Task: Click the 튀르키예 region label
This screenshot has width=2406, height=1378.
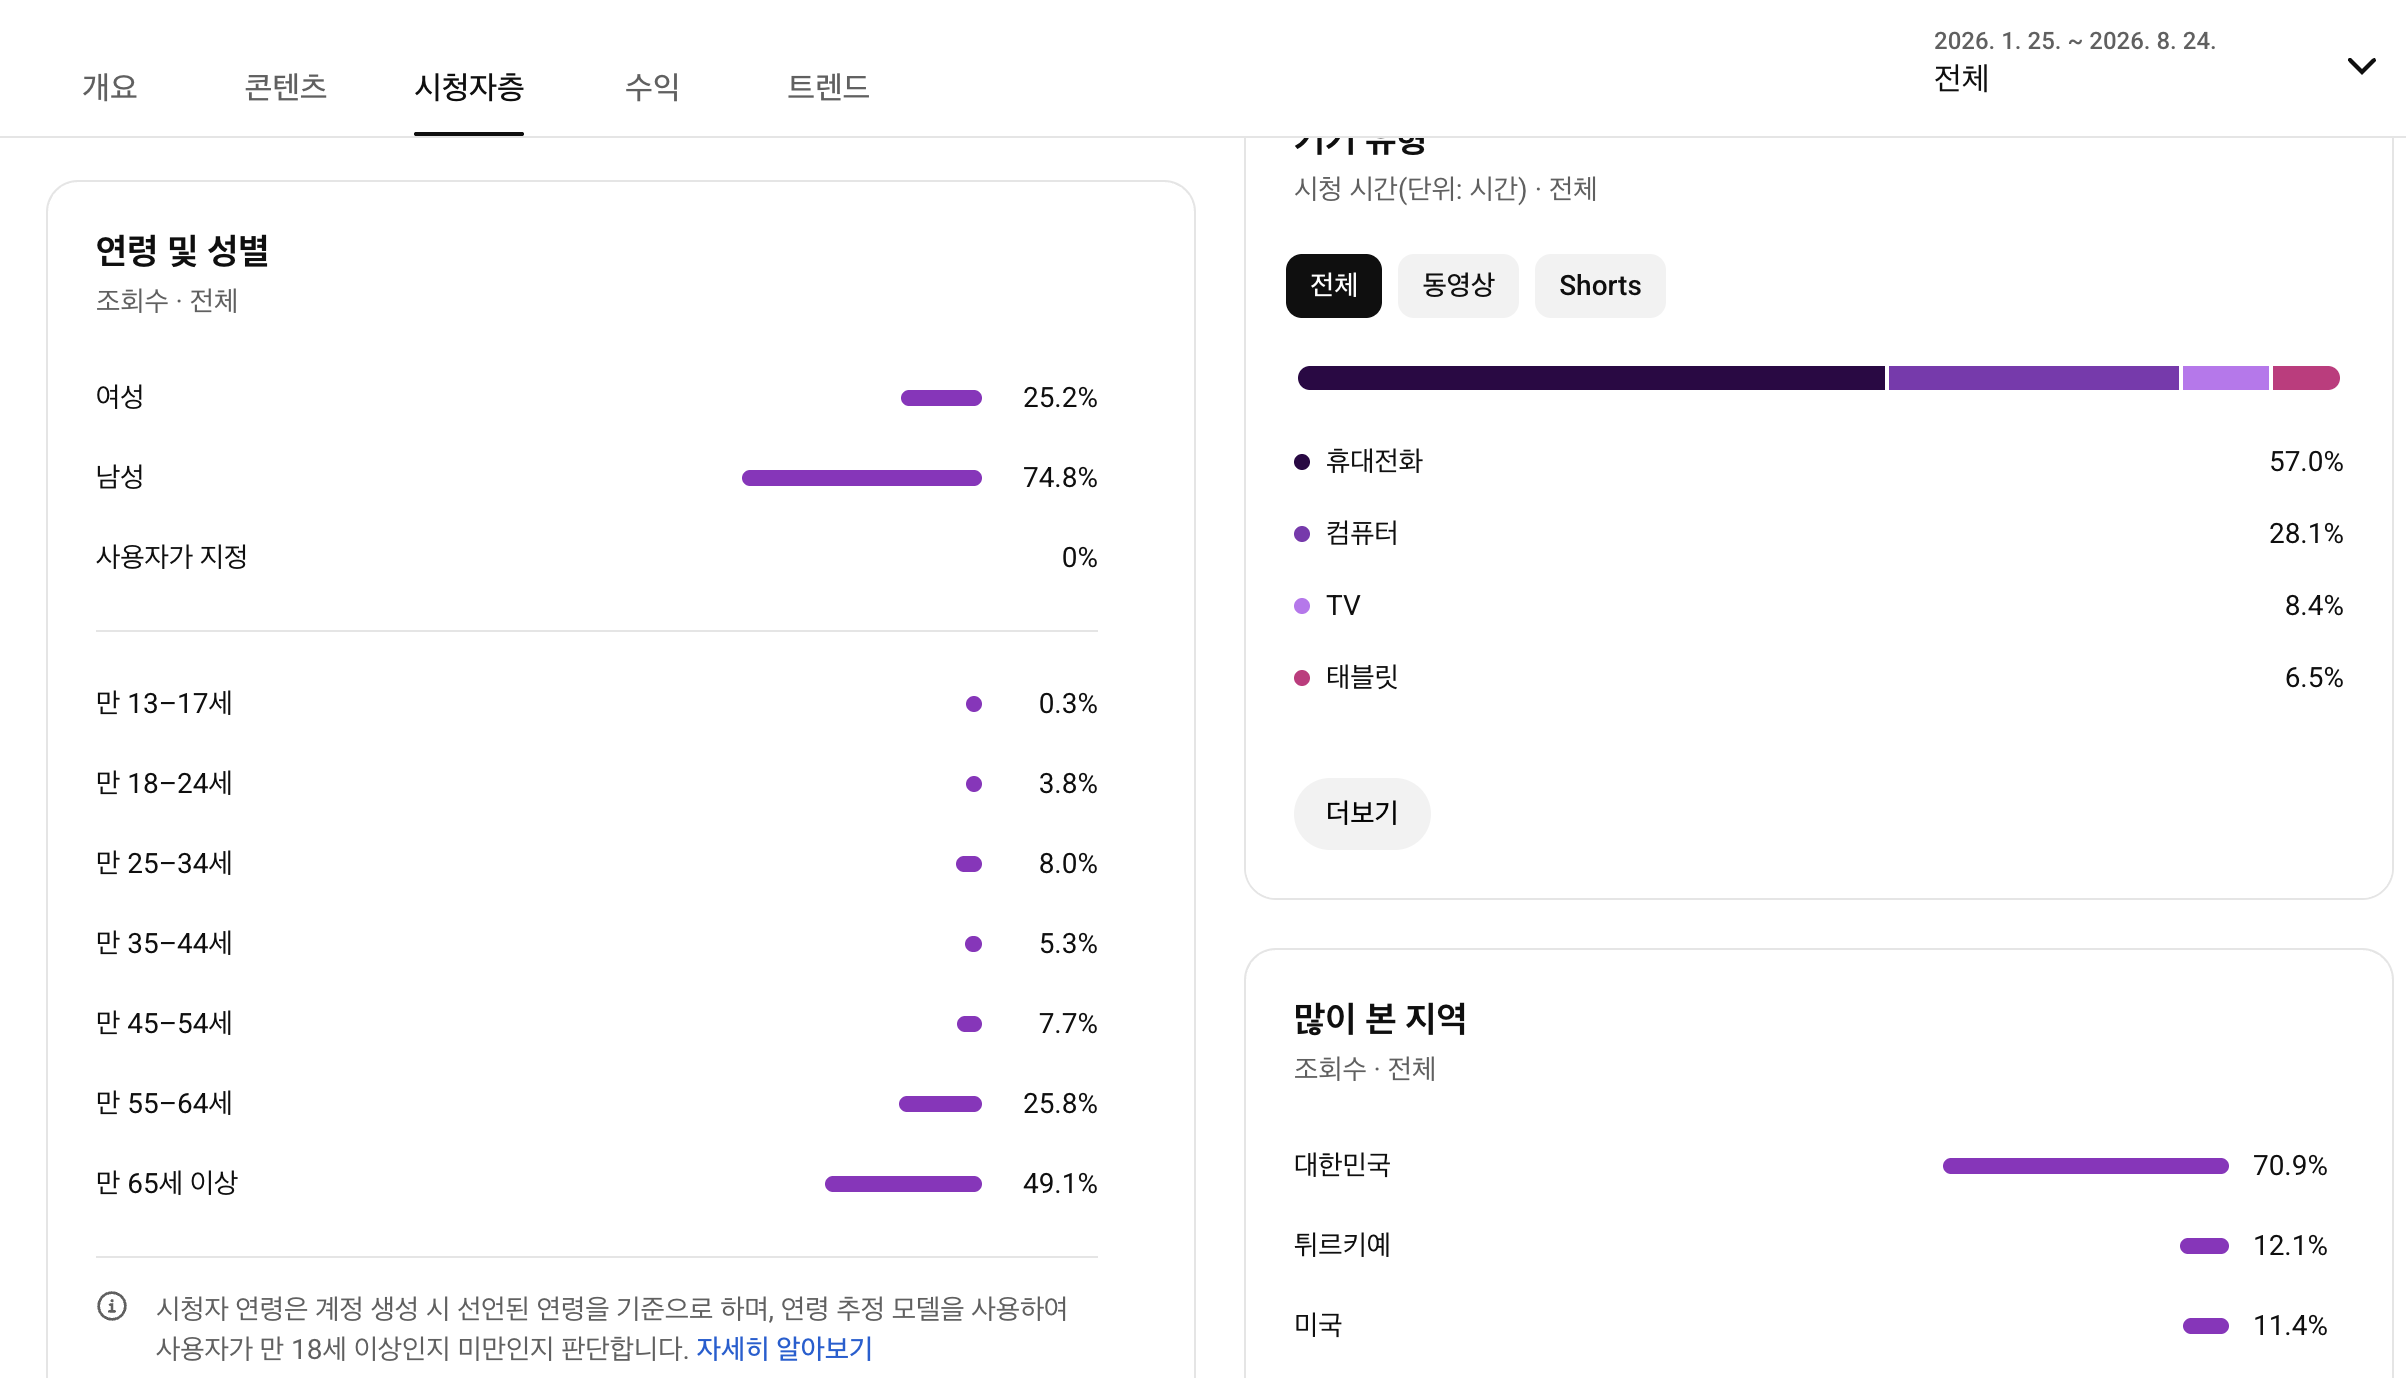Action: (1342, 1245)
